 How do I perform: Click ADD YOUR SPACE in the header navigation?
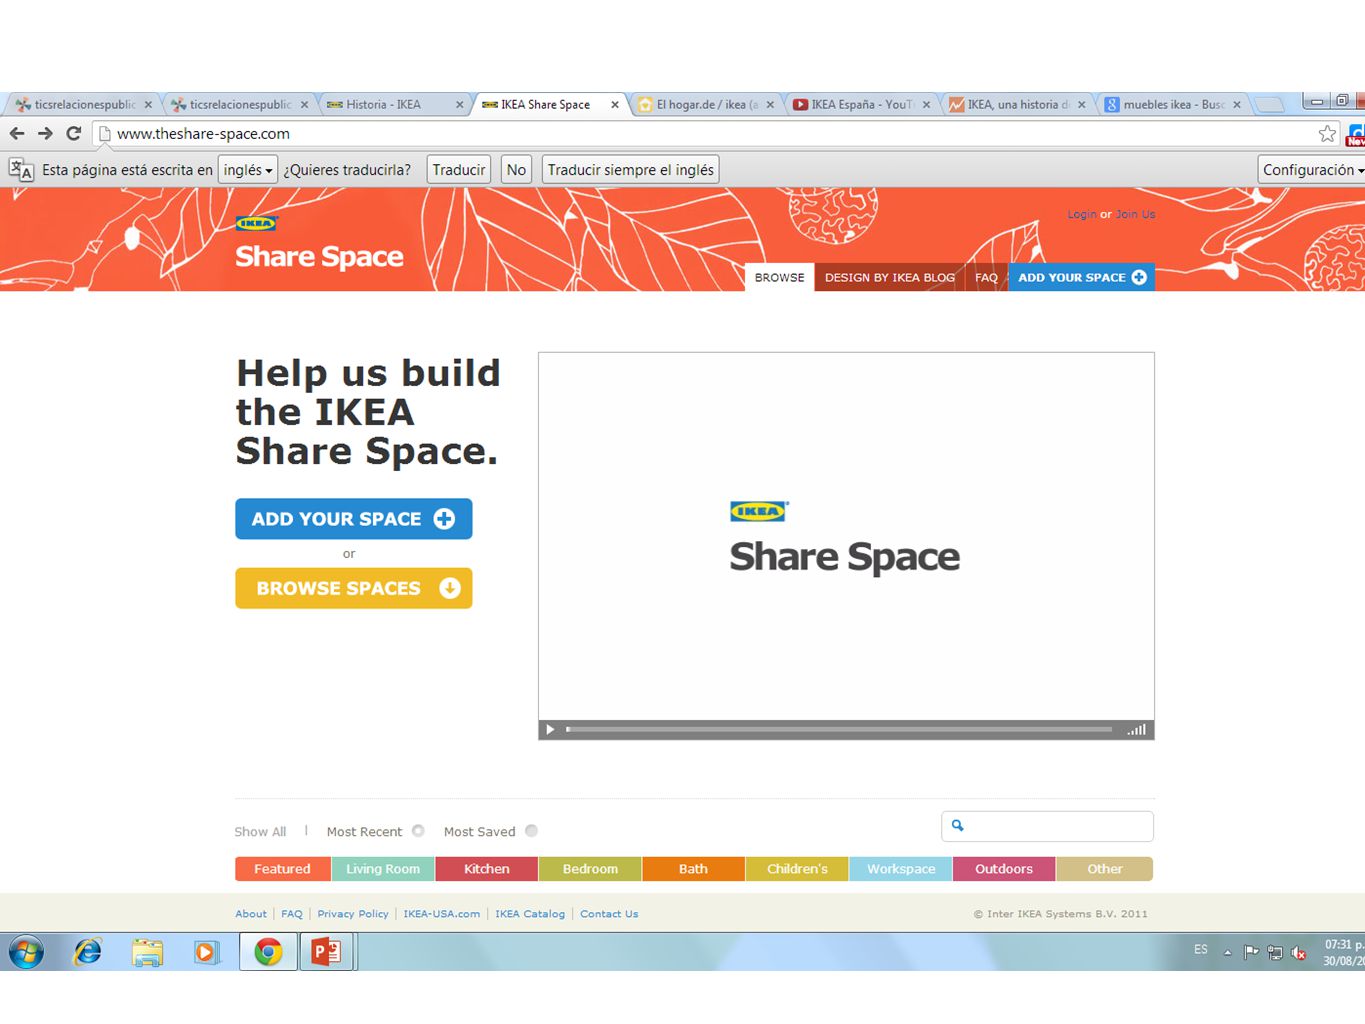coord(1082,278)
